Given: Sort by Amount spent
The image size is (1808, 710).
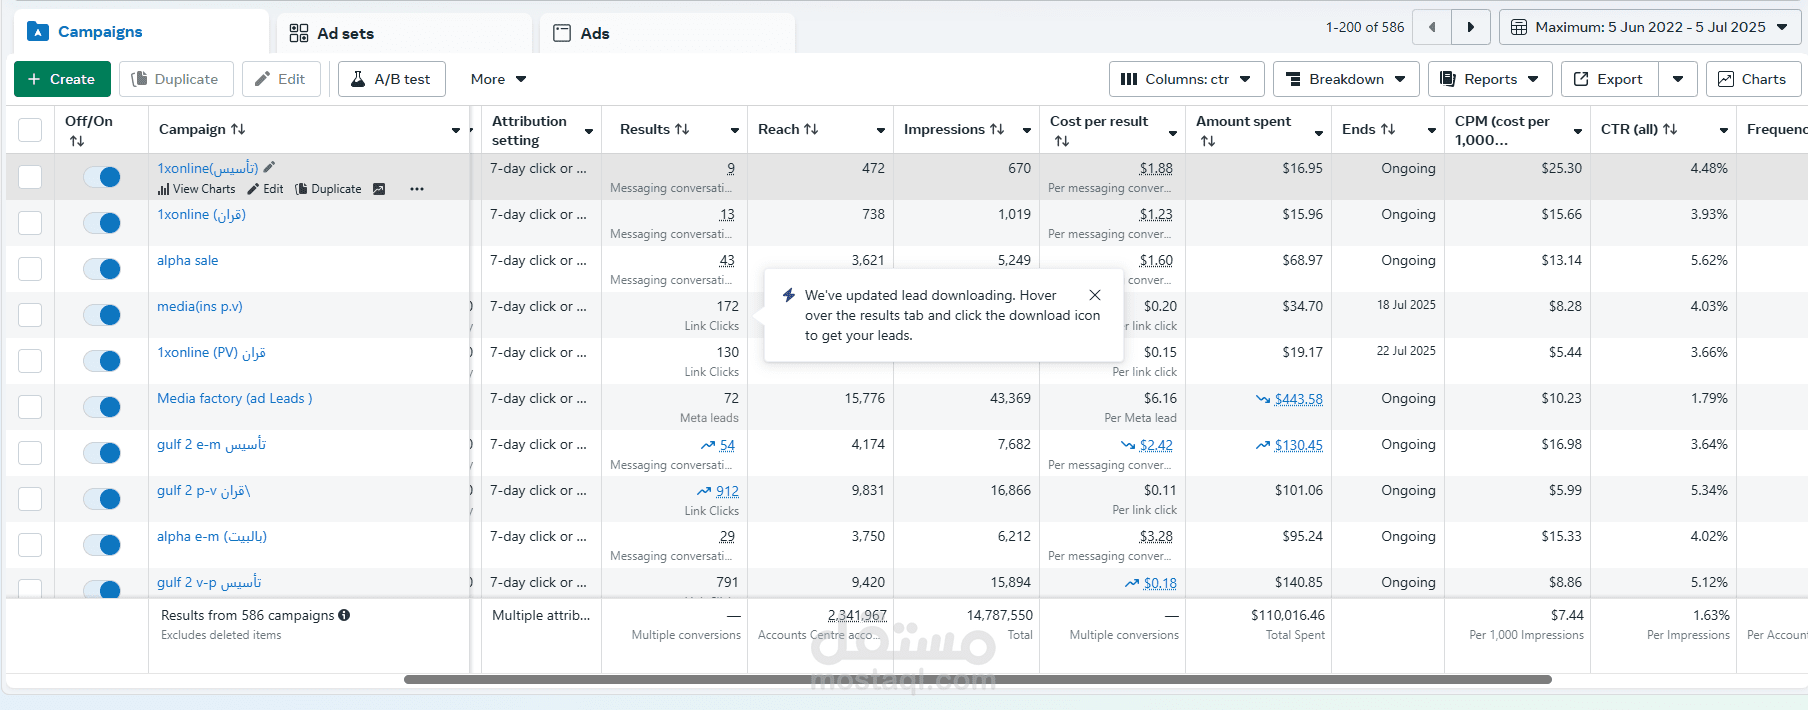Looking at the screenshot, I should coord(1208,141).
